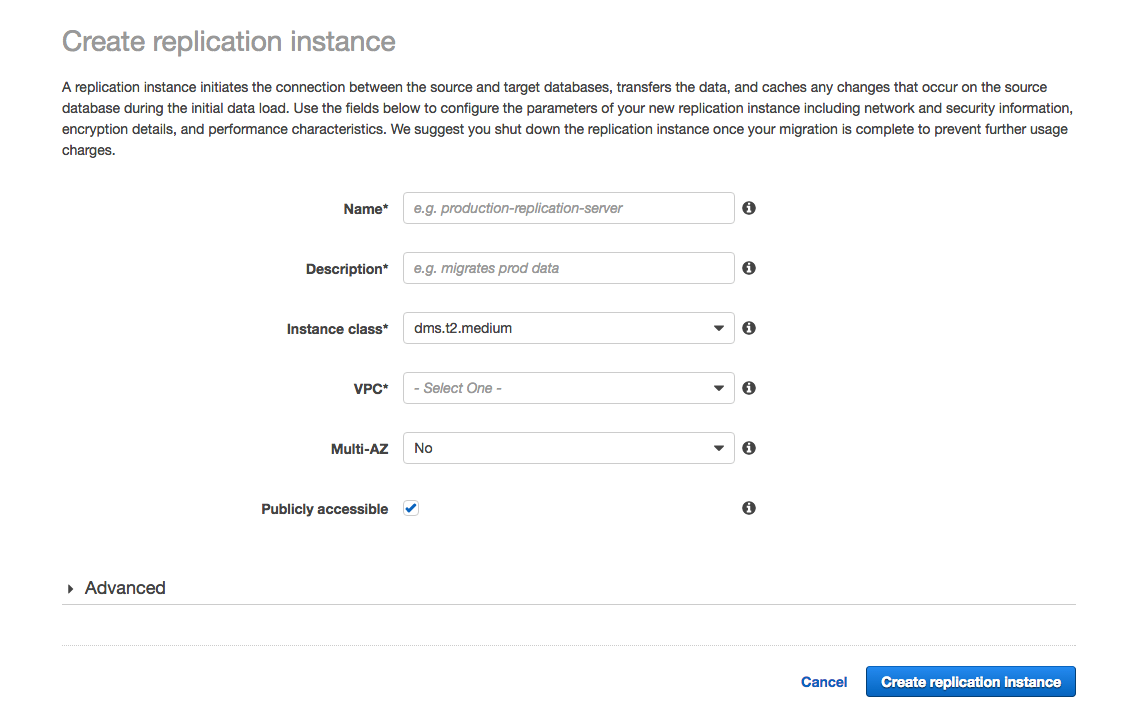Show the Multi-AZ info icon details
Viewport: 1139px width, 722px height.
748,448
